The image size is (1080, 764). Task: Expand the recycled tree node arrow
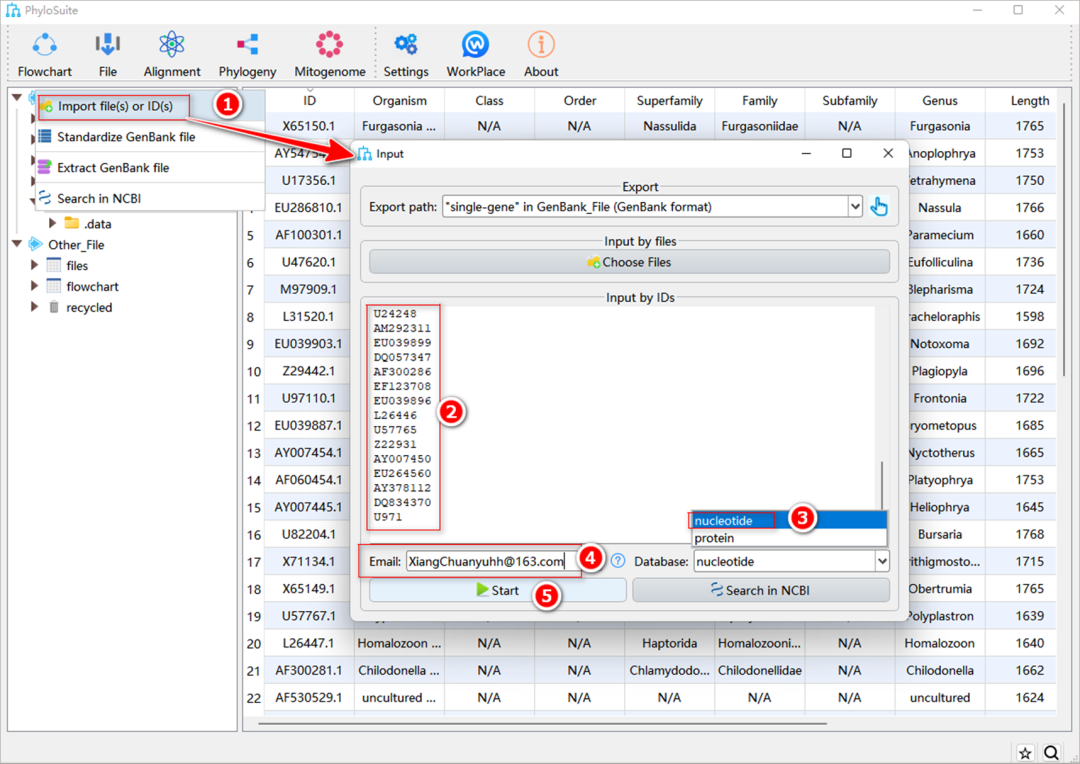pyautogui.click(x=34, y=307)
